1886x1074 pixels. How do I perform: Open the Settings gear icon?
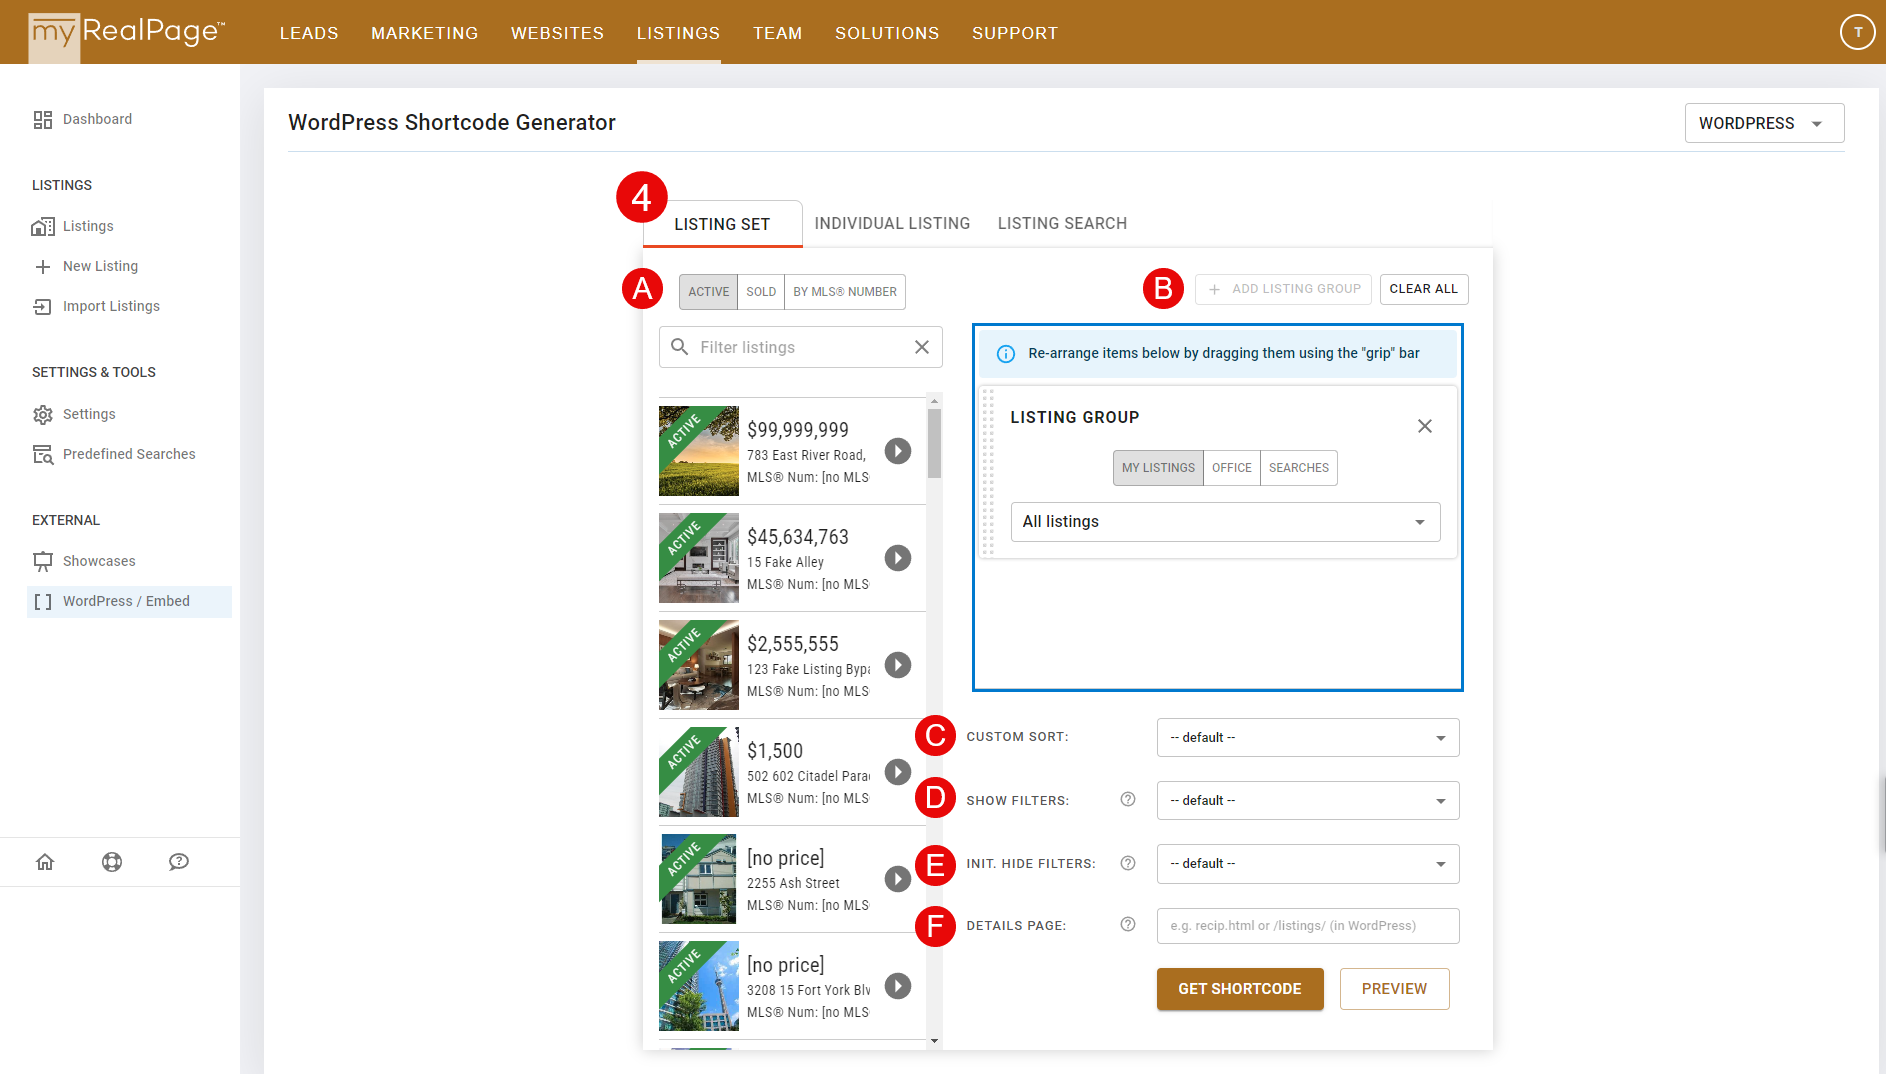[42, 415]
